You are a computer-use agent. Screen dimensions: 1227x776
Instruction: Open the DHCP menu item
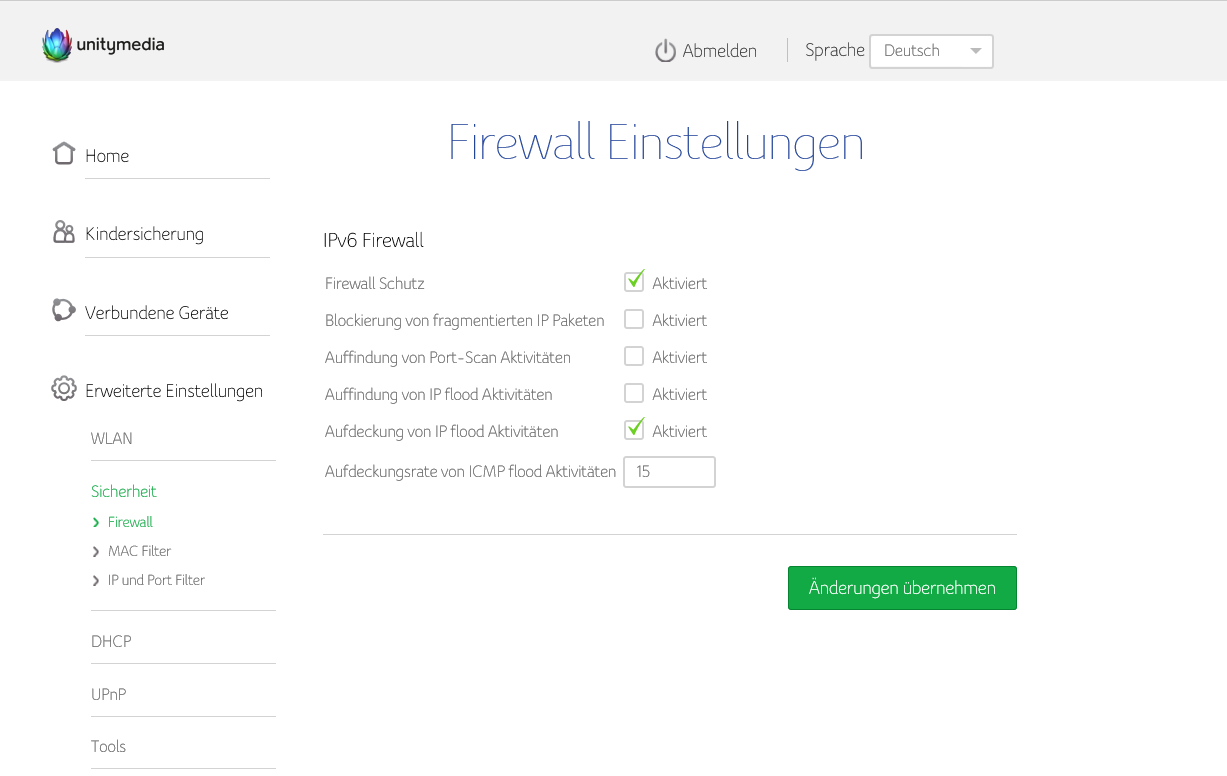tap(111, 642)
